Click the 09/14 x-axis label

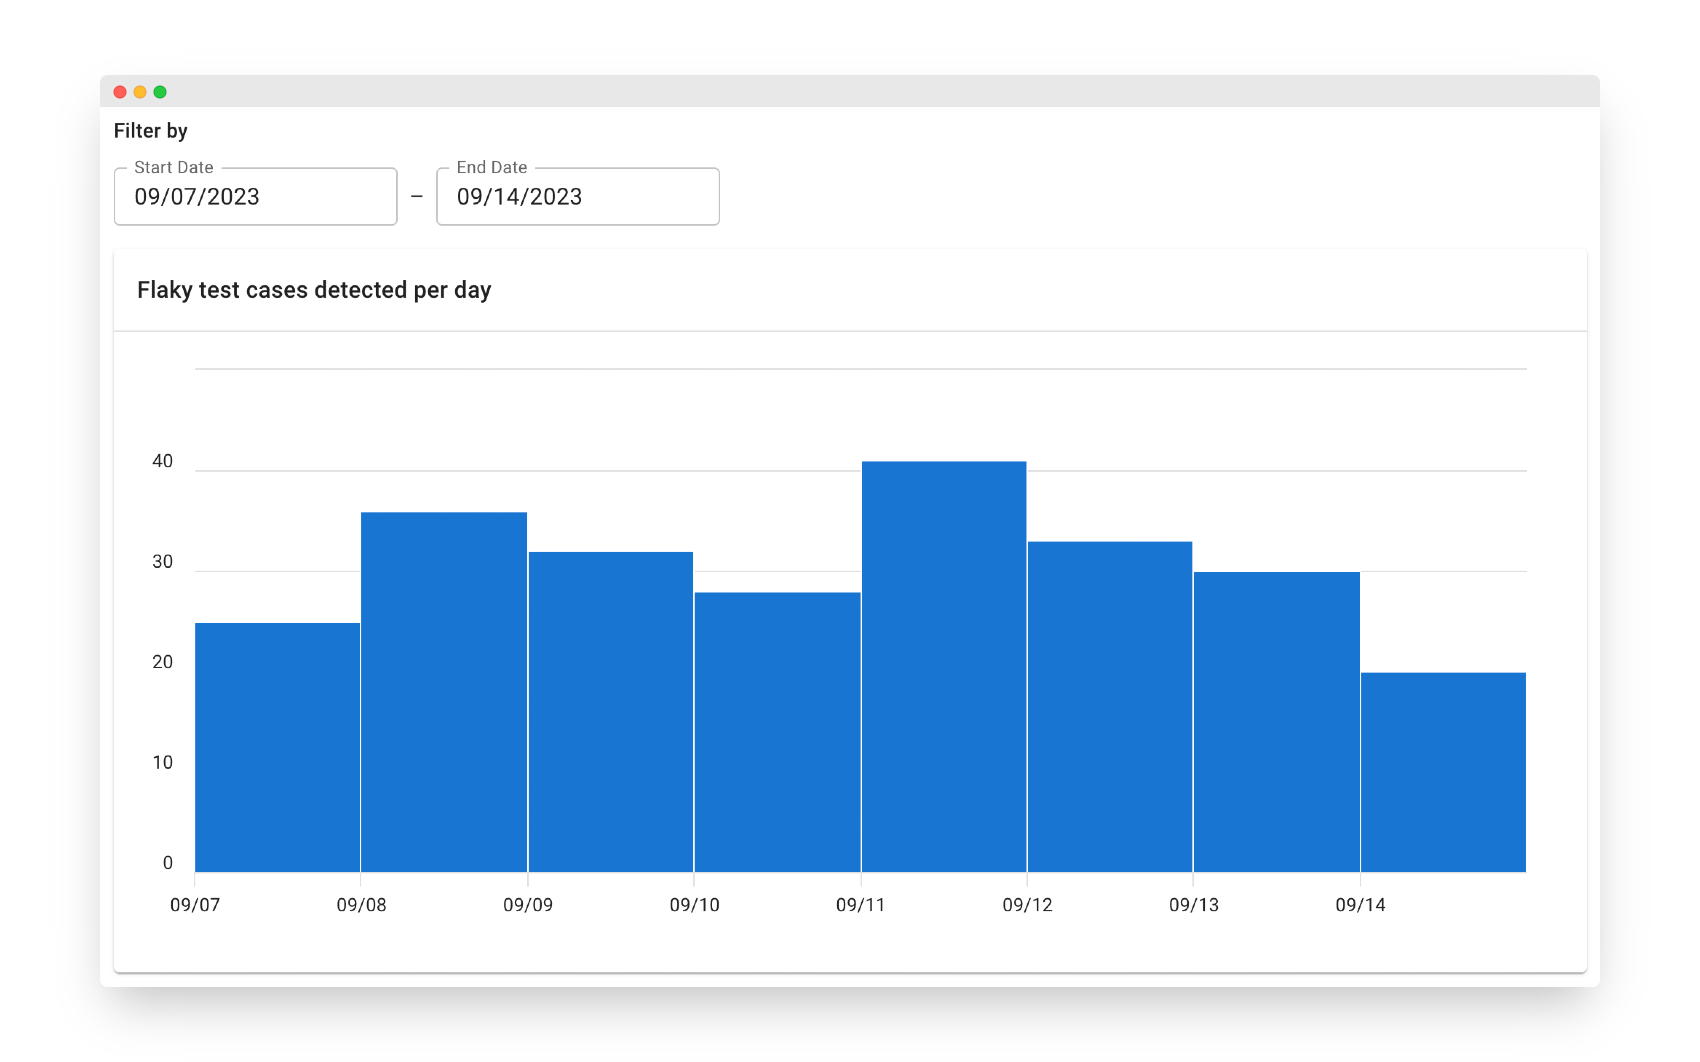[x=1360, y=905]
